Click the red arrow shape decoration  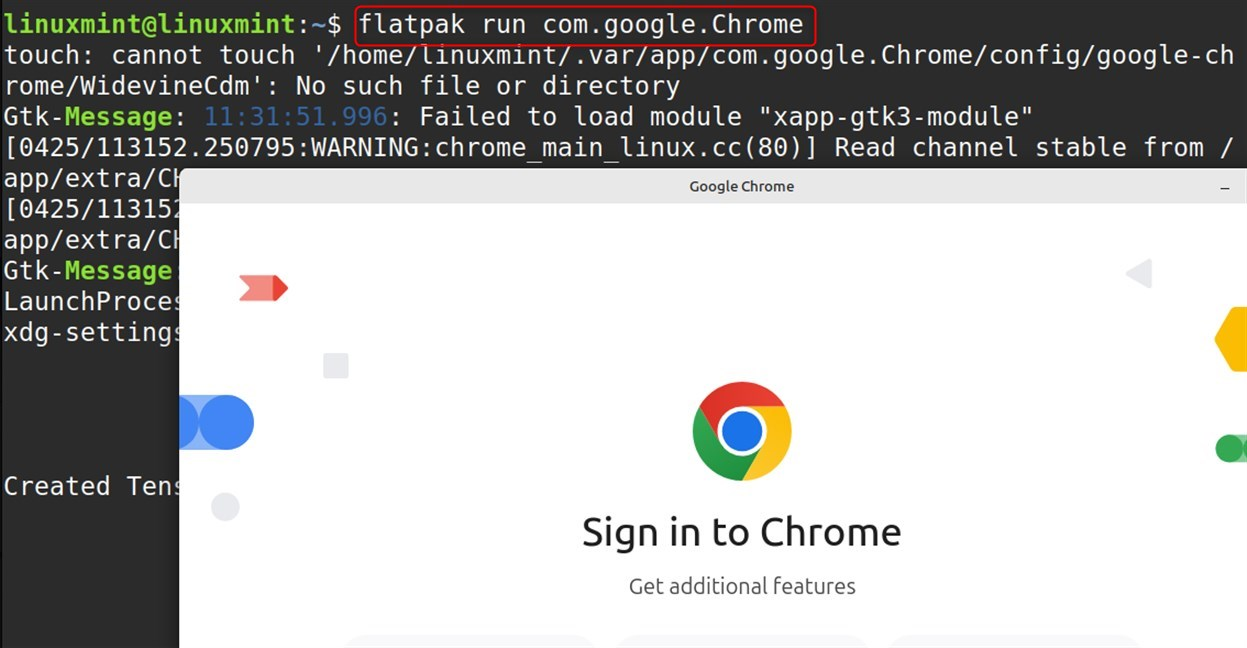[x=264, y=289]
